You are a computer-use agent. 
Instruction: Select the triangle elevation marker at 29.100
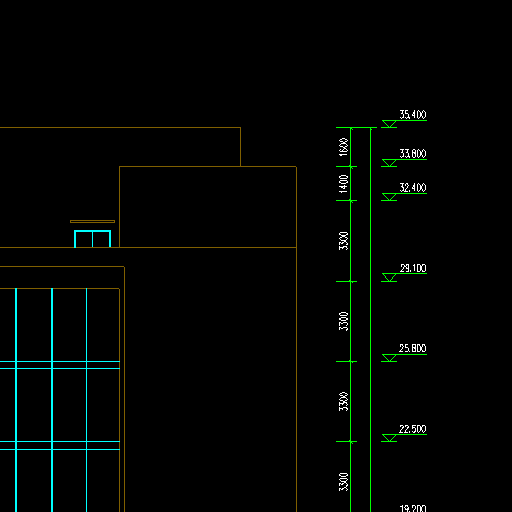389,277
